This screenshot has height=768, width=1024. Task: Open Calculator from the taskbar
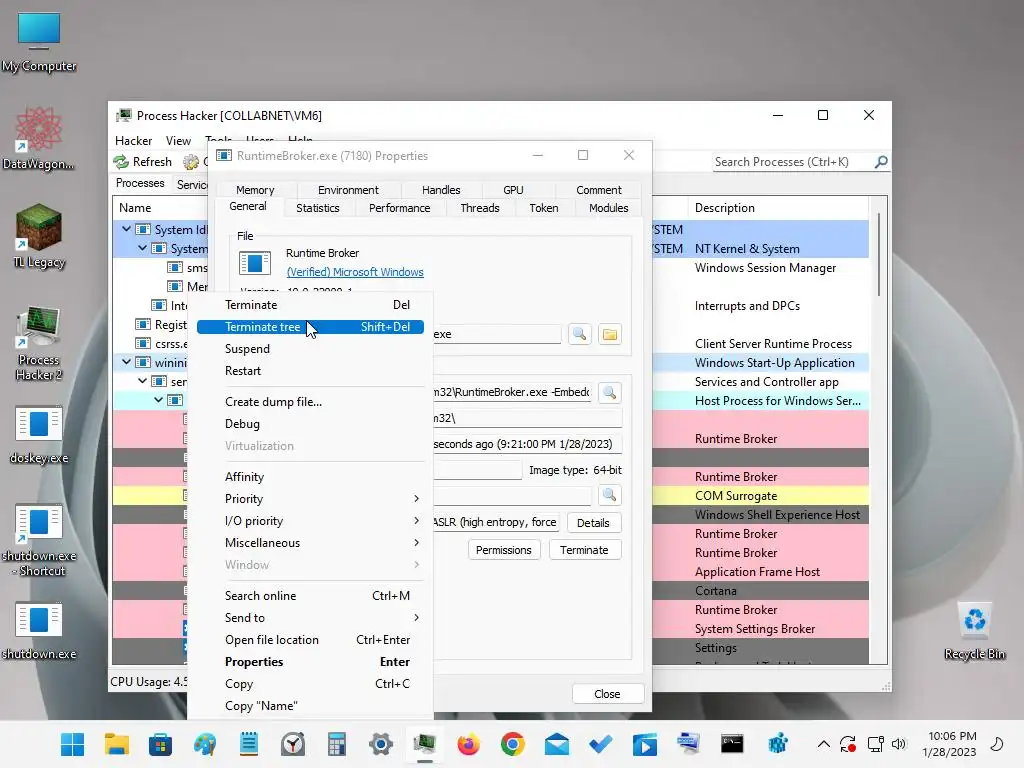pyautogui.click(x=336, y=744)
